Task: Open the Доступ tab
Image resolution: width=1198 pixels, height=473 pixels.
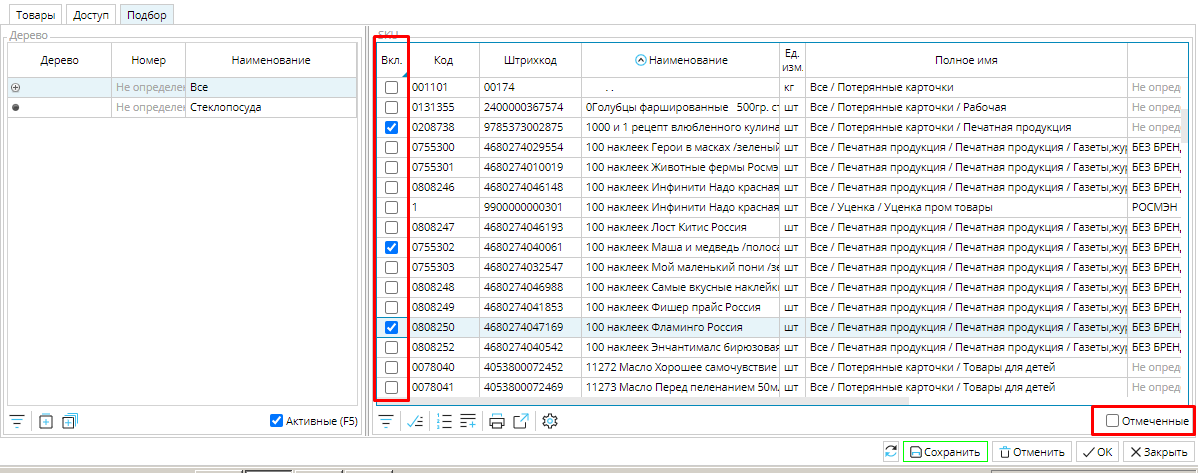Action: pyautogui.click(x=91, y=15)
